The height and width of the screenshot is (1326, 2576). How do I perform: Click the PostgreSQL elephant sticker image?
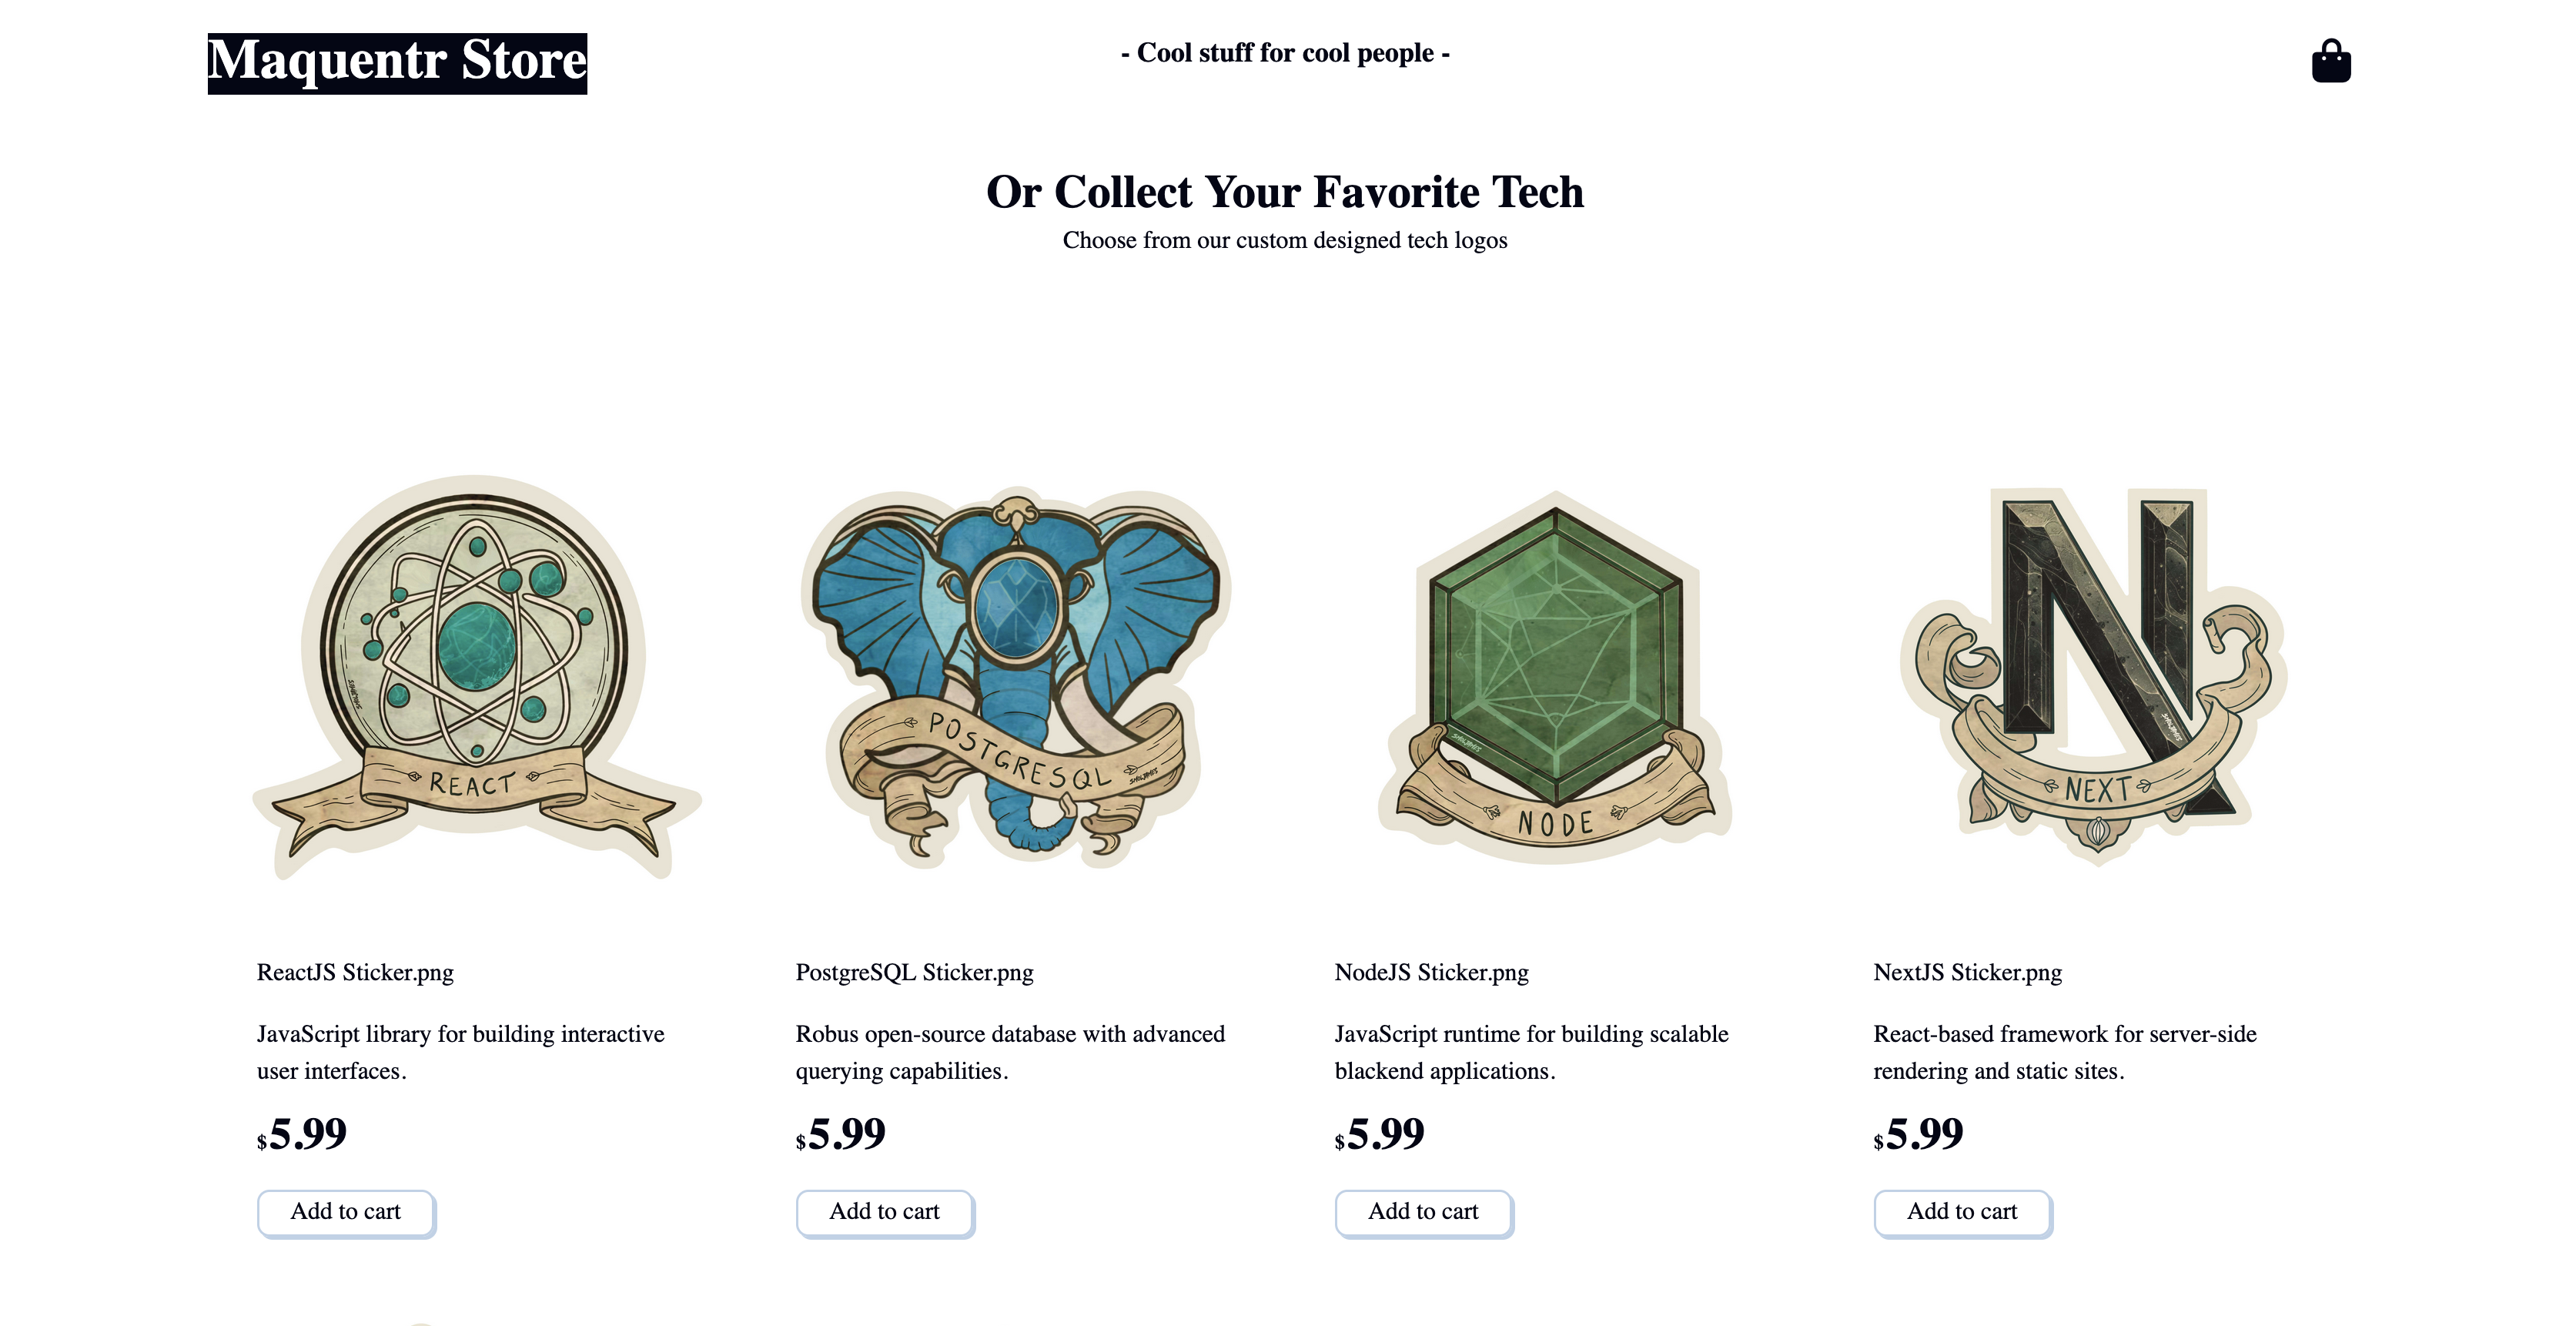pos(1015,677)
